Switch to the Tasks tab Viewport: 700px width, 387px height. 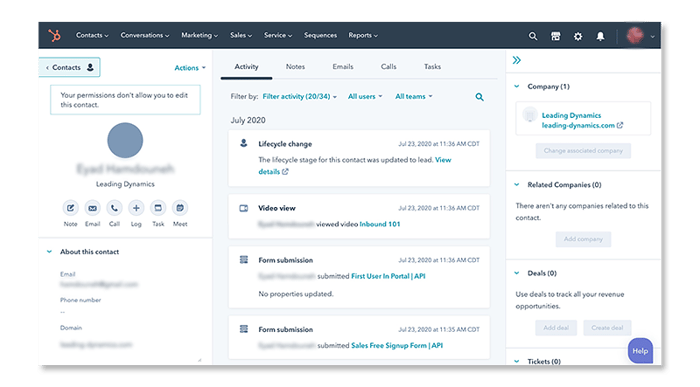pyautogui.click(x=432, y=67)
